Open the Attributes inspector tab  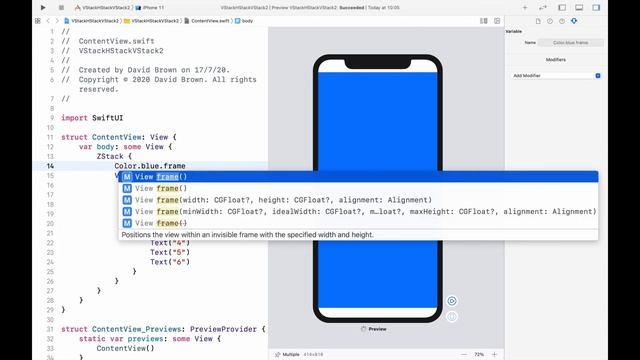coord(574,21)
